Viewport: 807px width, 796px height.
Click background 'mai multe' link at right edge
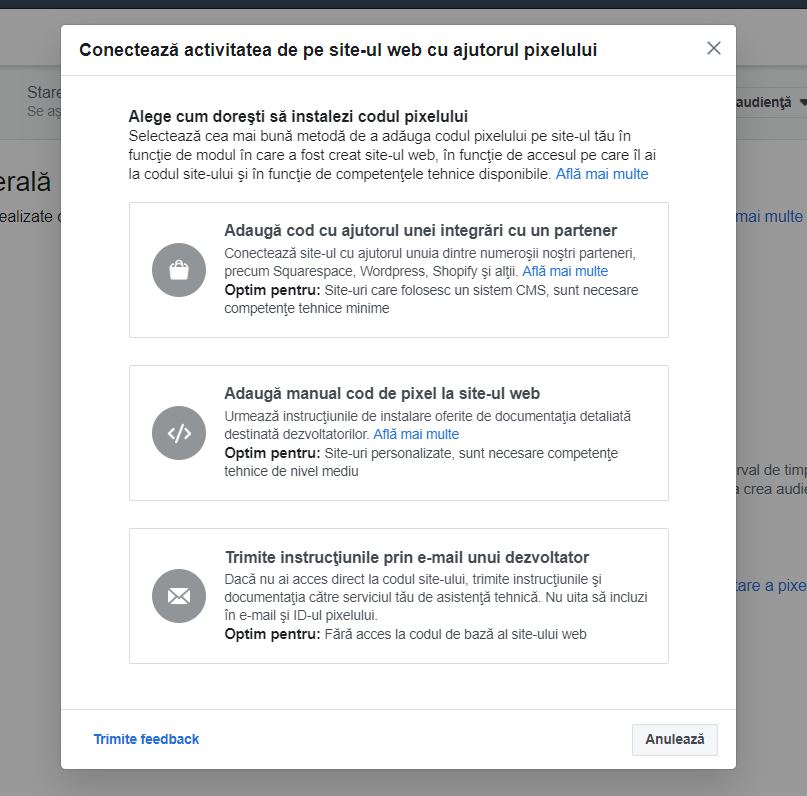click(x=769, y=216)
